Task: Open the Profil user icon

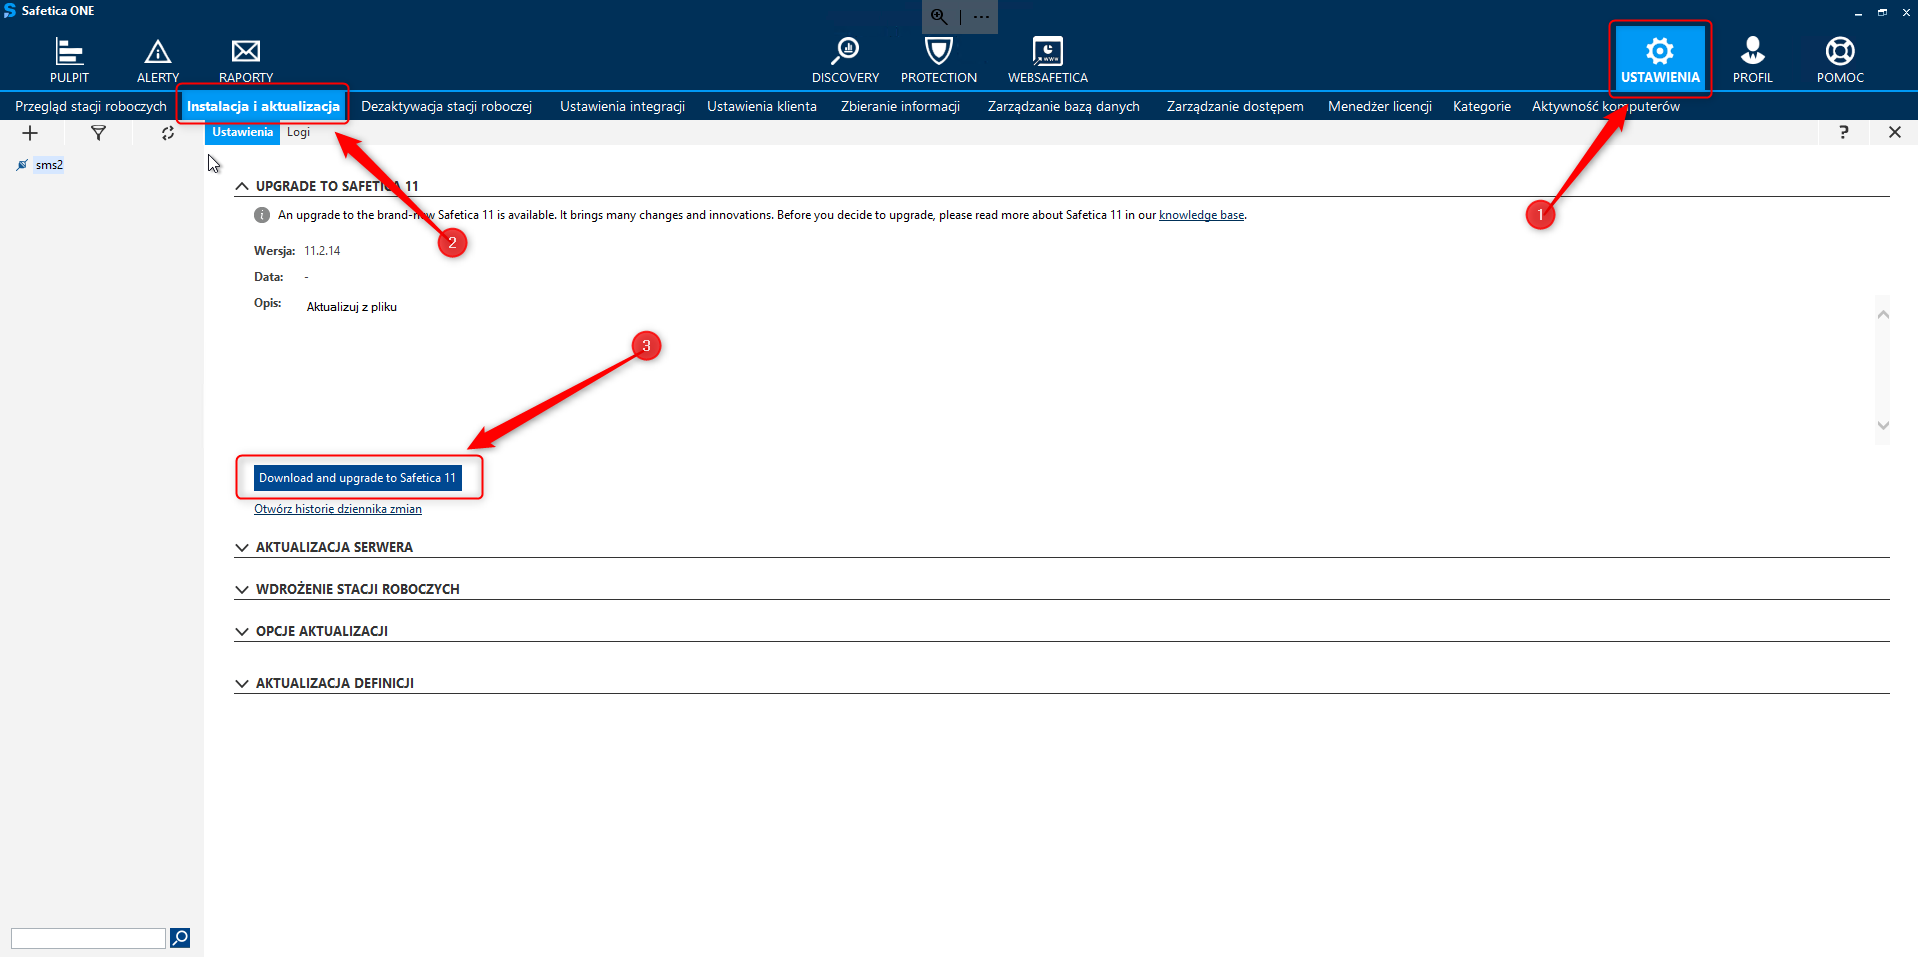Action: 1752,59
